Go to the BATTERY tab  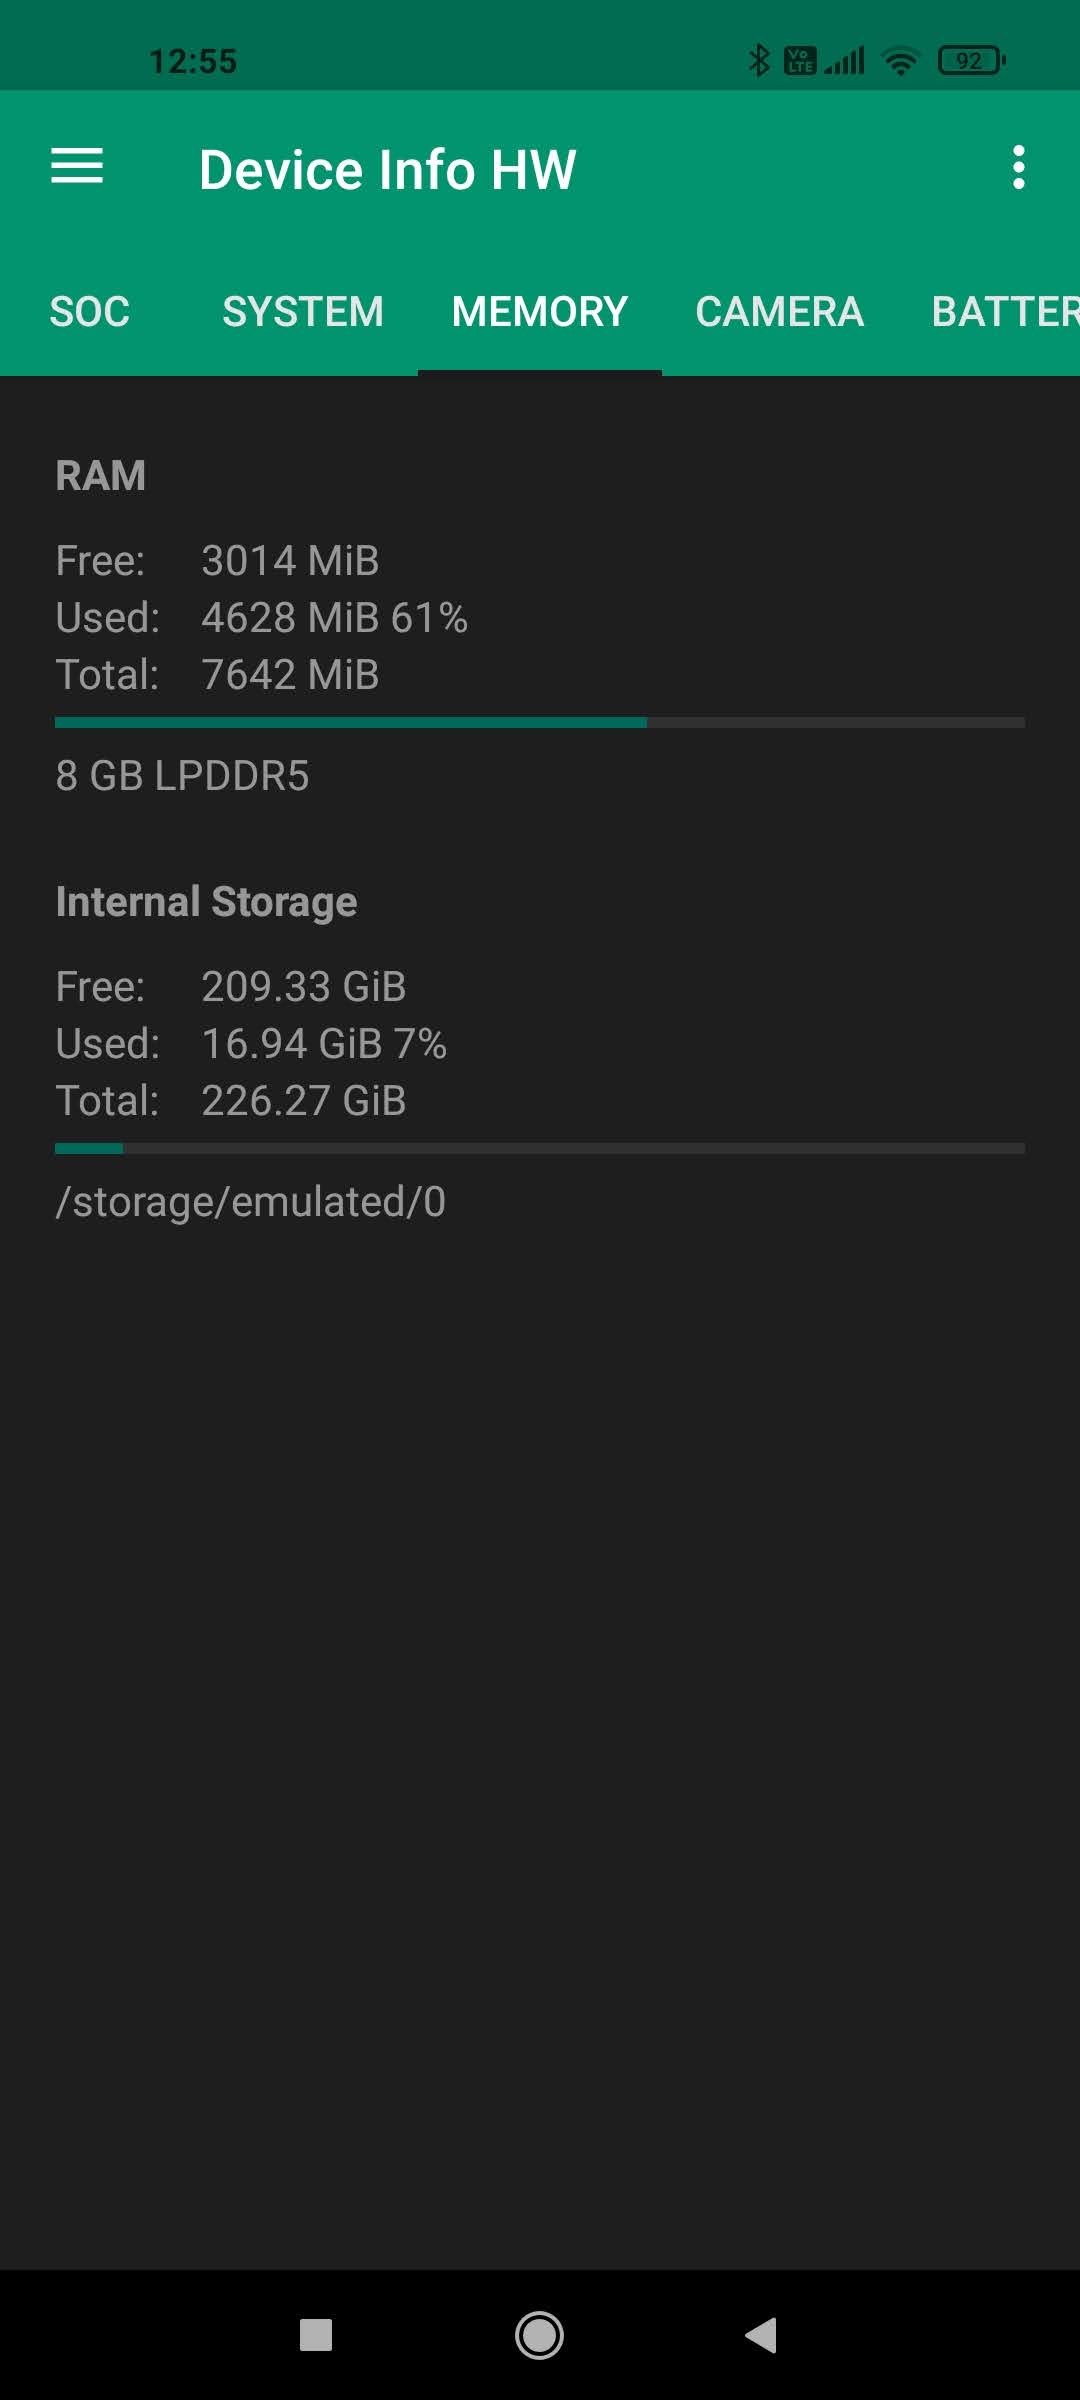1004,312
